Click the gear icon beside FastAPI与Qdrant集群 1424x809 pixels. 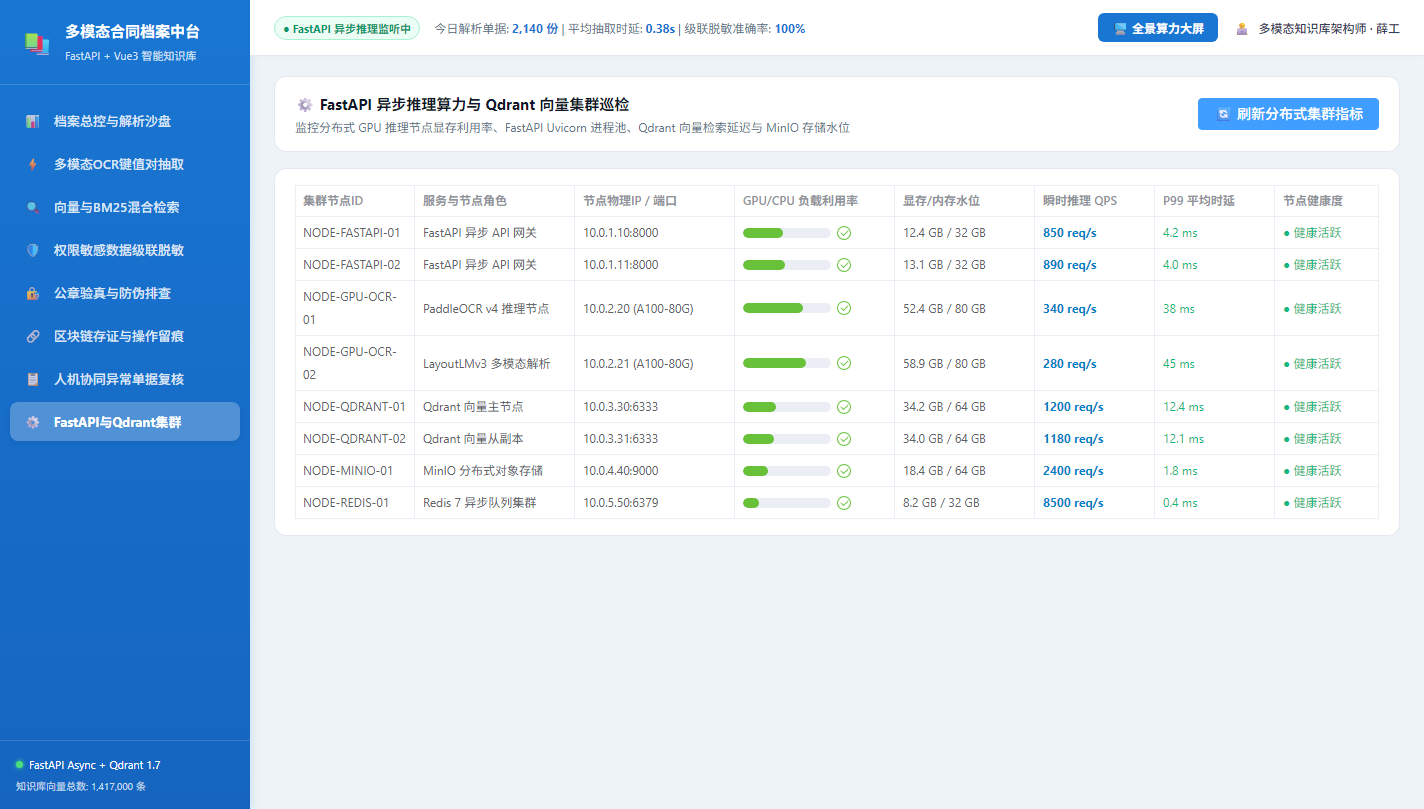[33, 423]
